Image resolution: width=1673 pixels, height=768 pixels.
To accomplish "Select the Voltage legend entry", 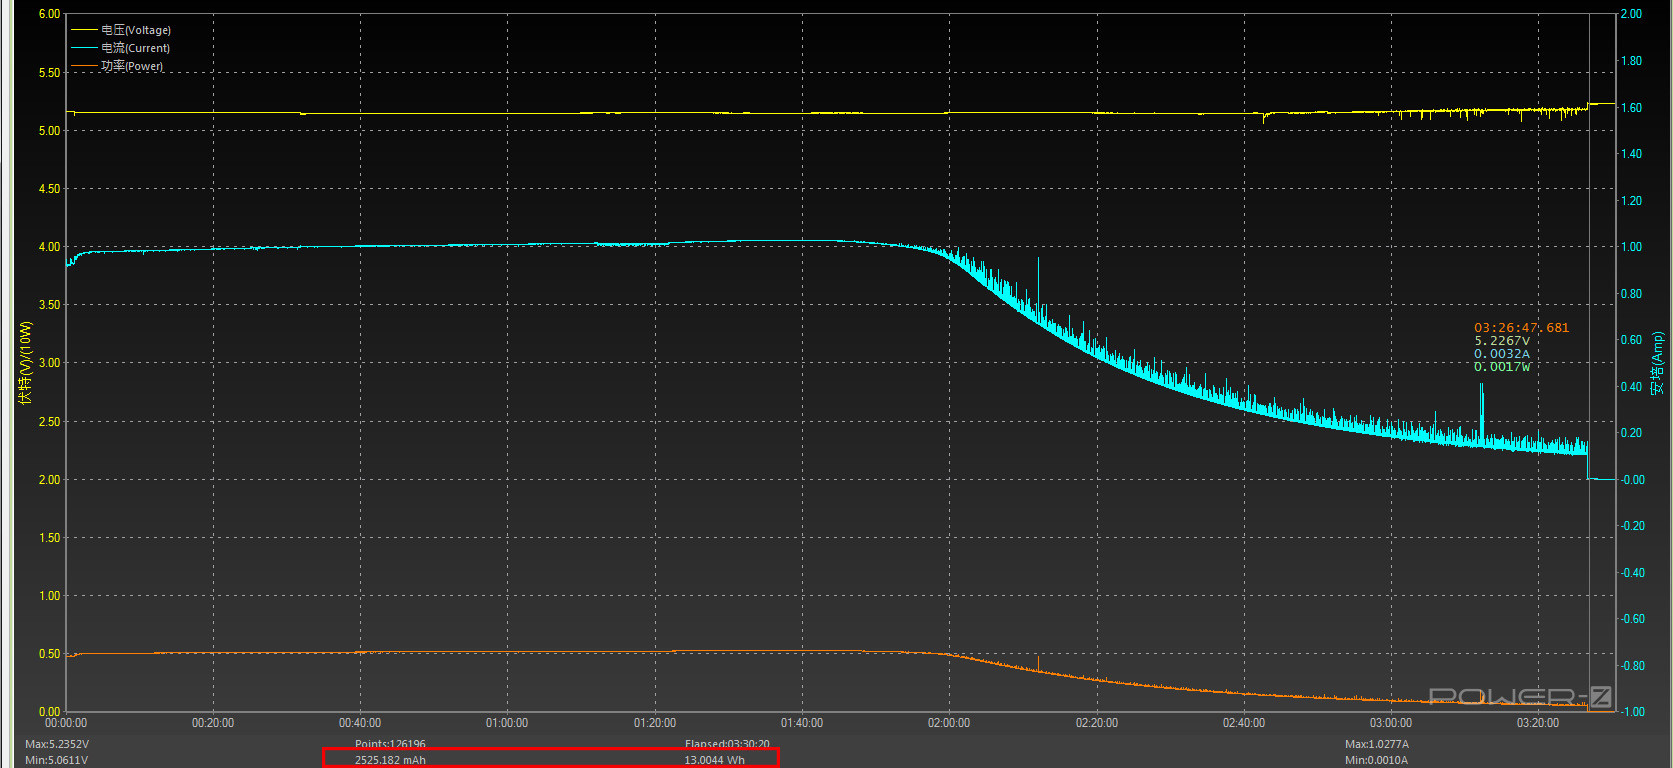I will tap(136, 30).
